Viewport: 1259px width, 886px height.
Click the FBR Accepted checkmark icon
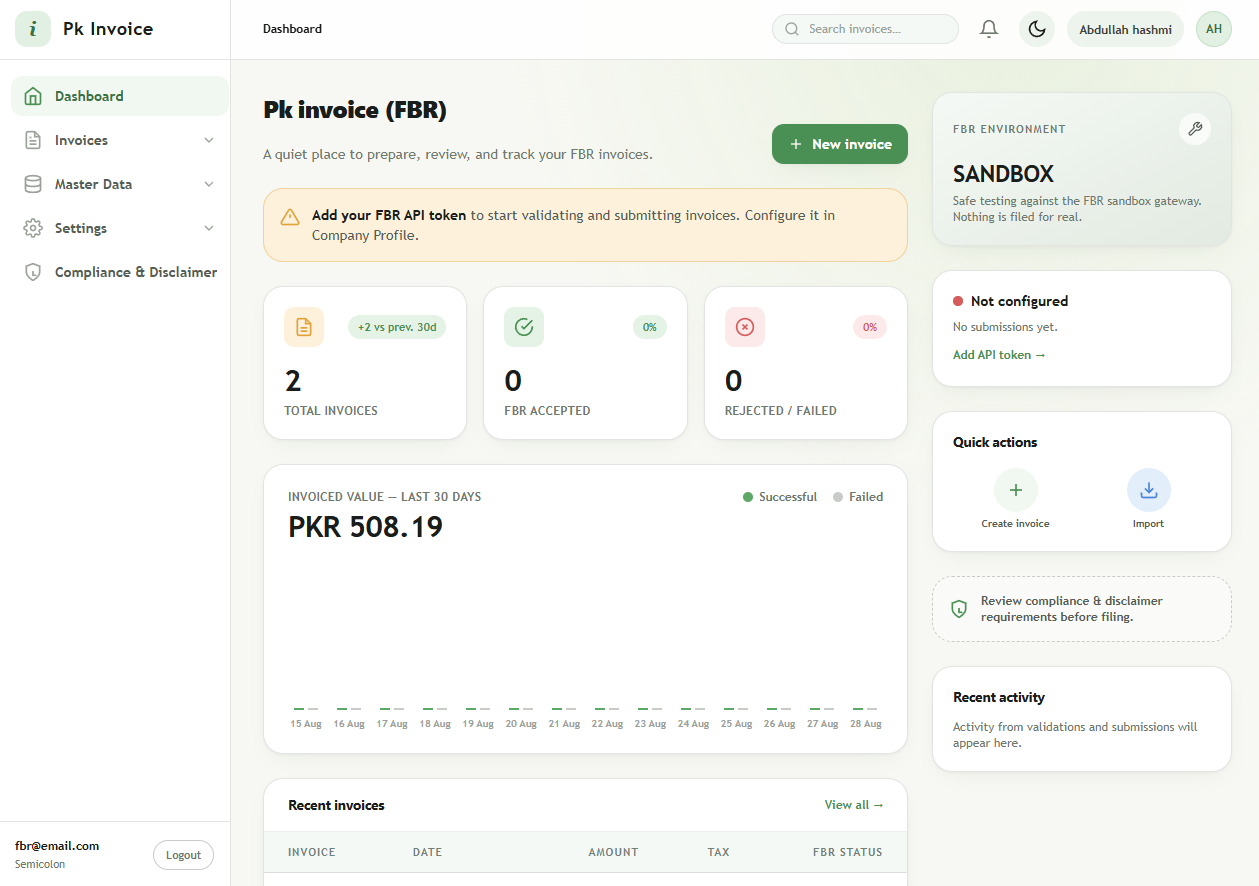pyautogui.click(x=524, y=327)
